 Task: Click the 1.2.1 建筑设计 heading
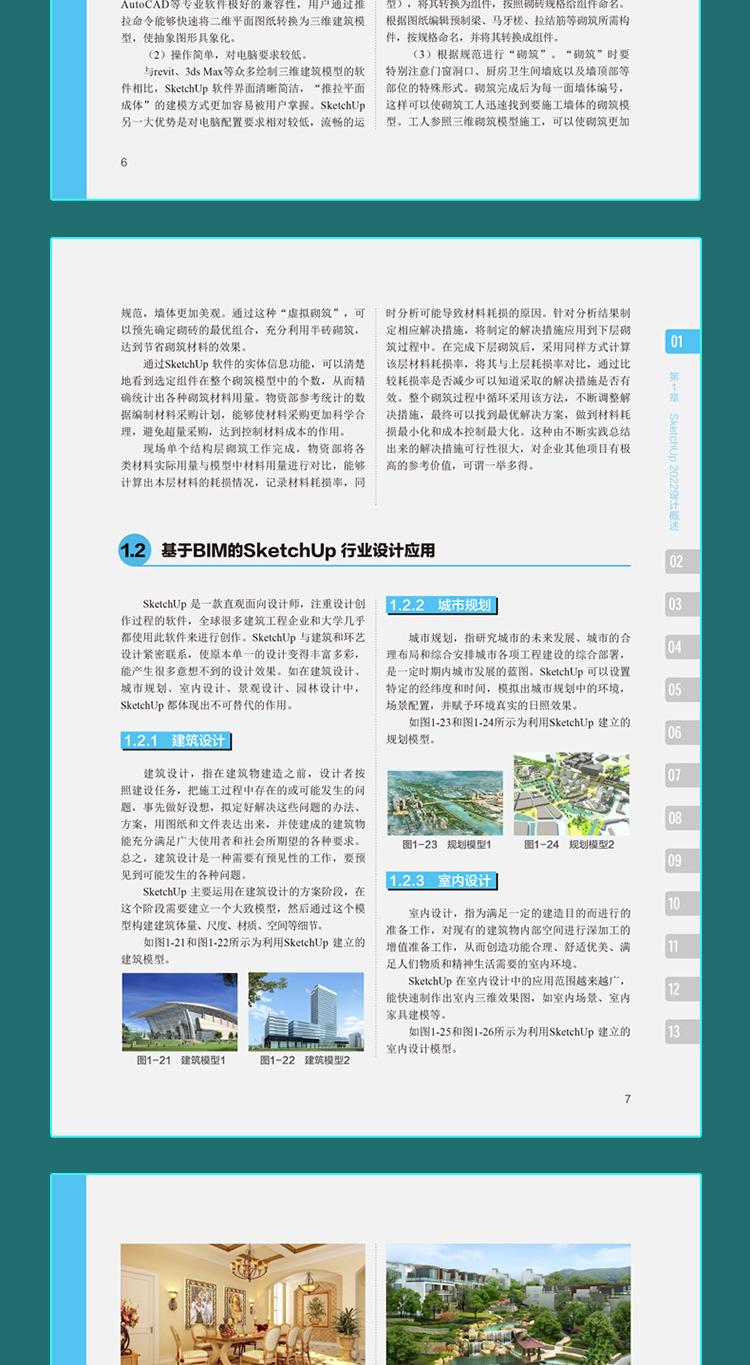click(x=175, y=741)
